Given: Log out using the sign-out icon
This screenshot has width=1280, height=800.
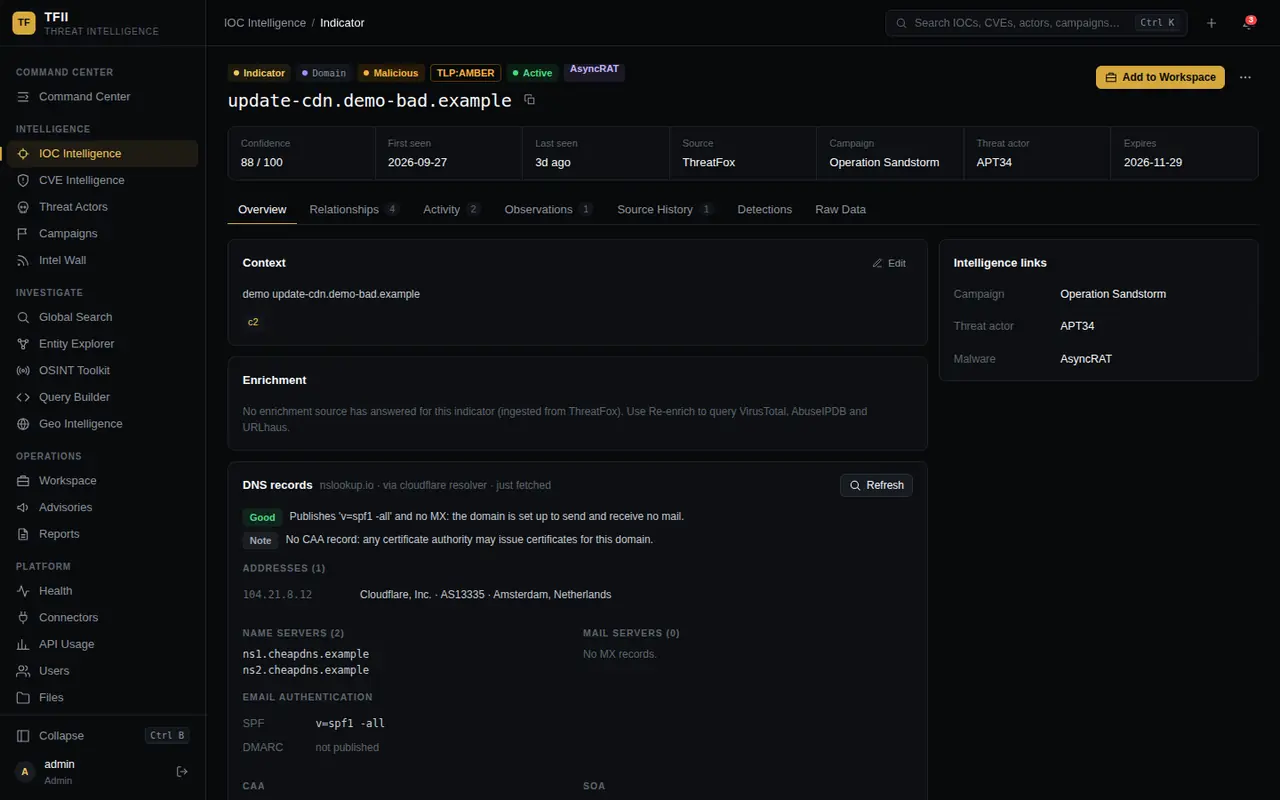Looking at the screenshot, I should pos(182,771).
